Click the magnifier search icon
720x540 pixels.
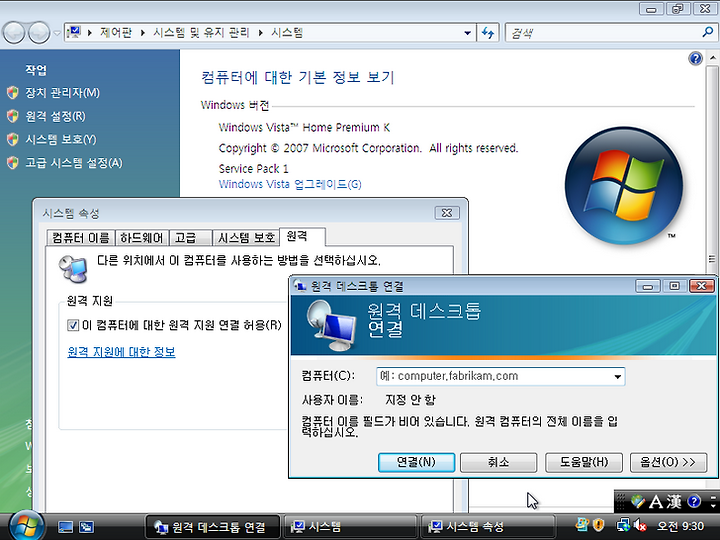coord(708,32)
